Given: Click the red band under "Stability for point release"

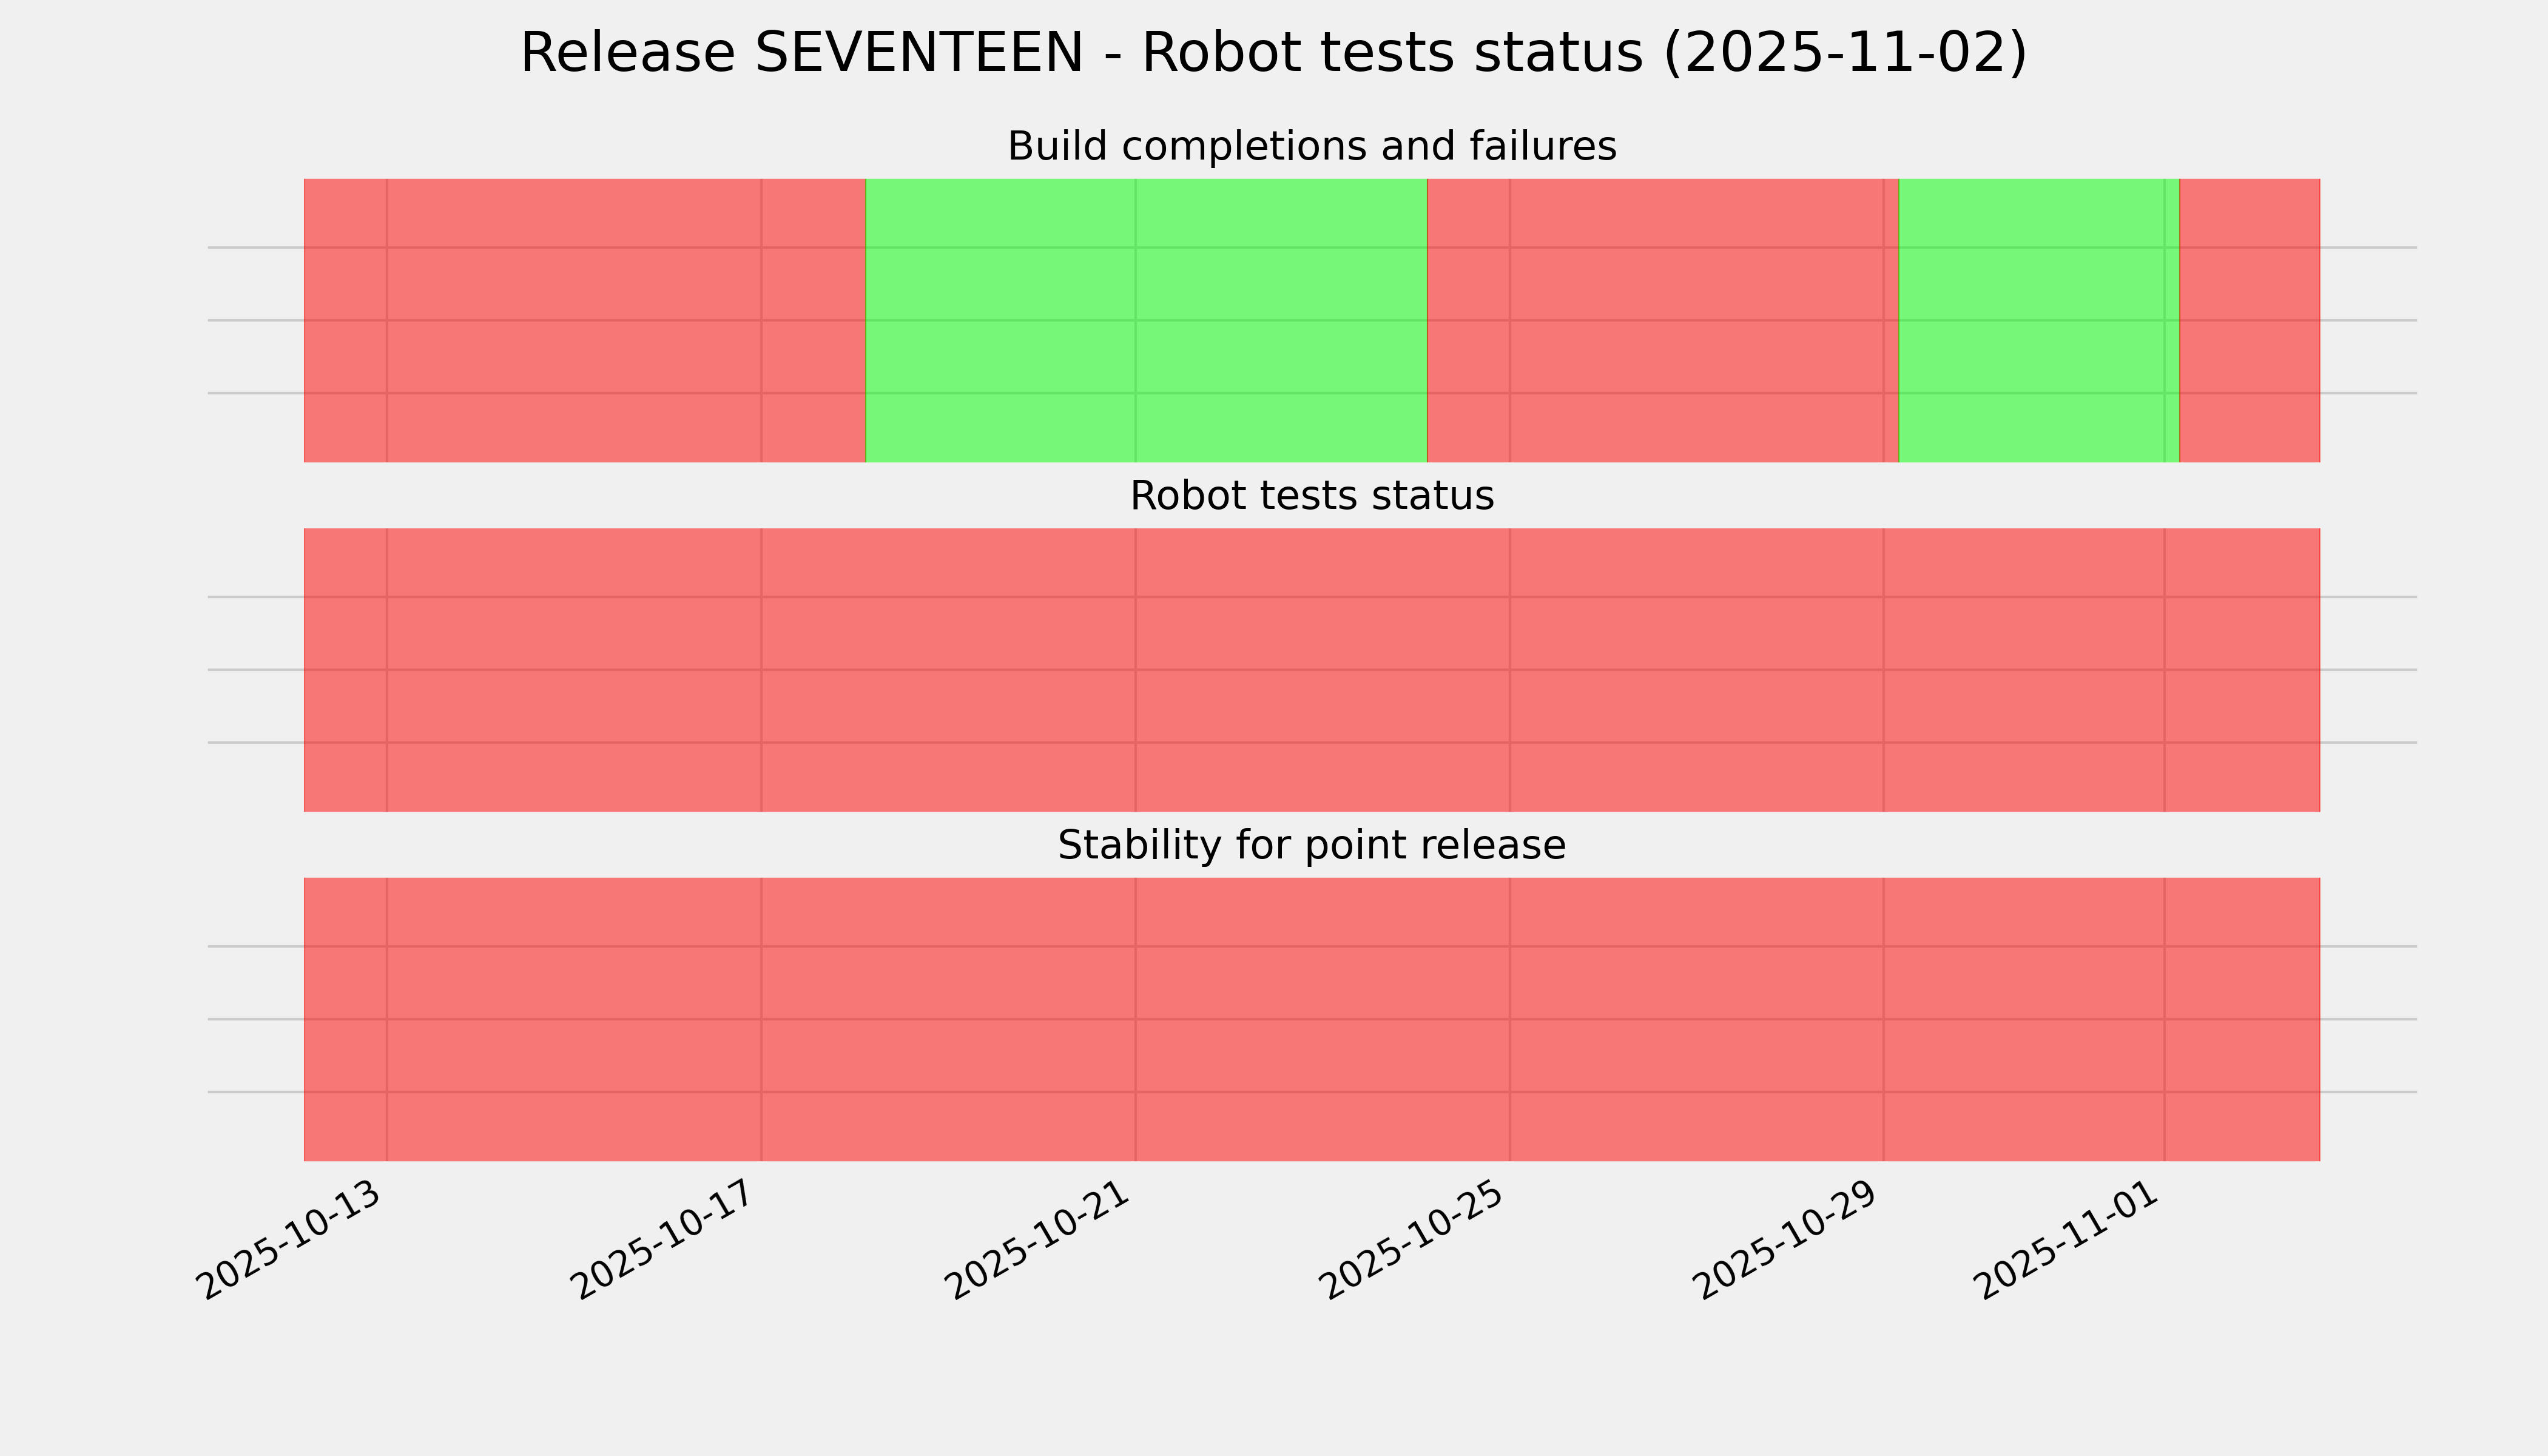Looking at the screenshot, I should [1311, 1019].
